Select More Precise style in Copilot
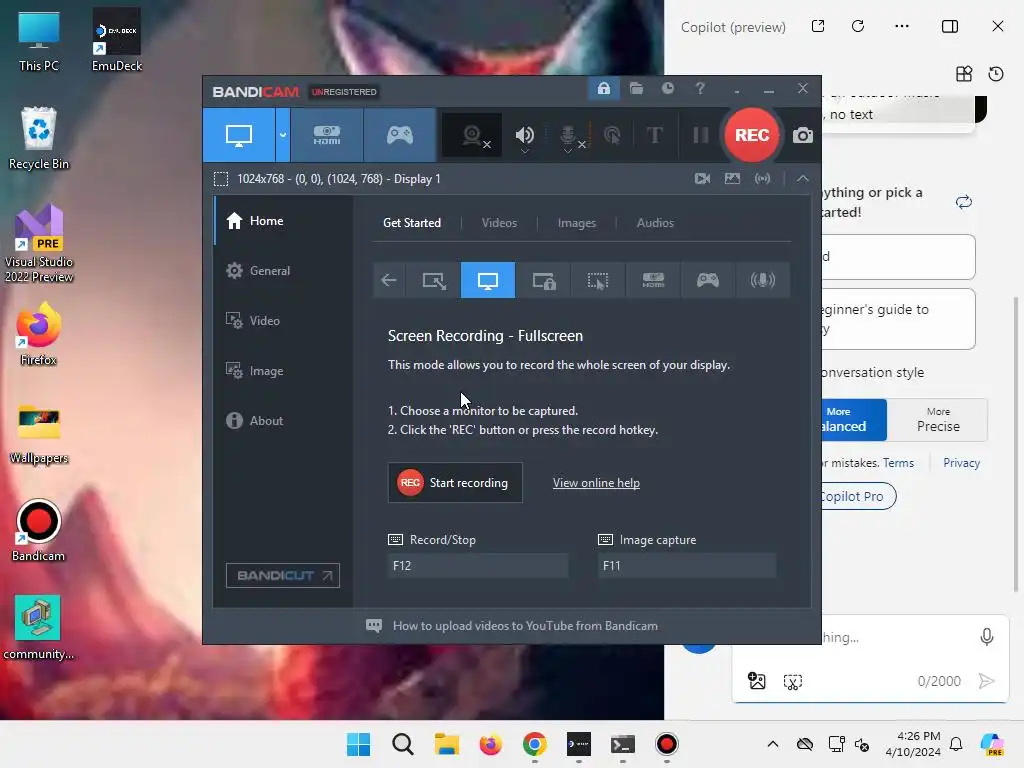1024x768 pixels. [x=938, y=420]
